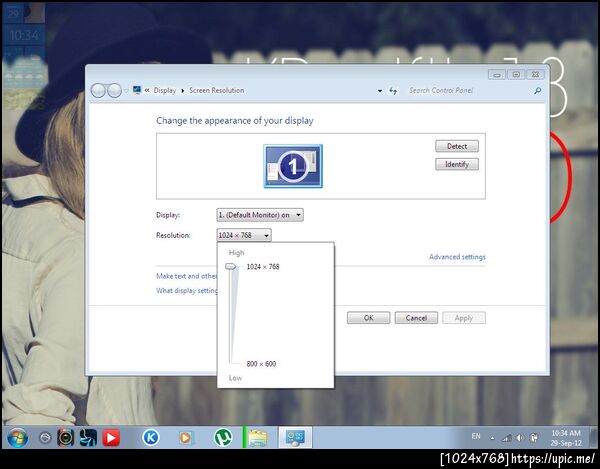Open the orange media player taskbar icon

(x=186, y=438)
